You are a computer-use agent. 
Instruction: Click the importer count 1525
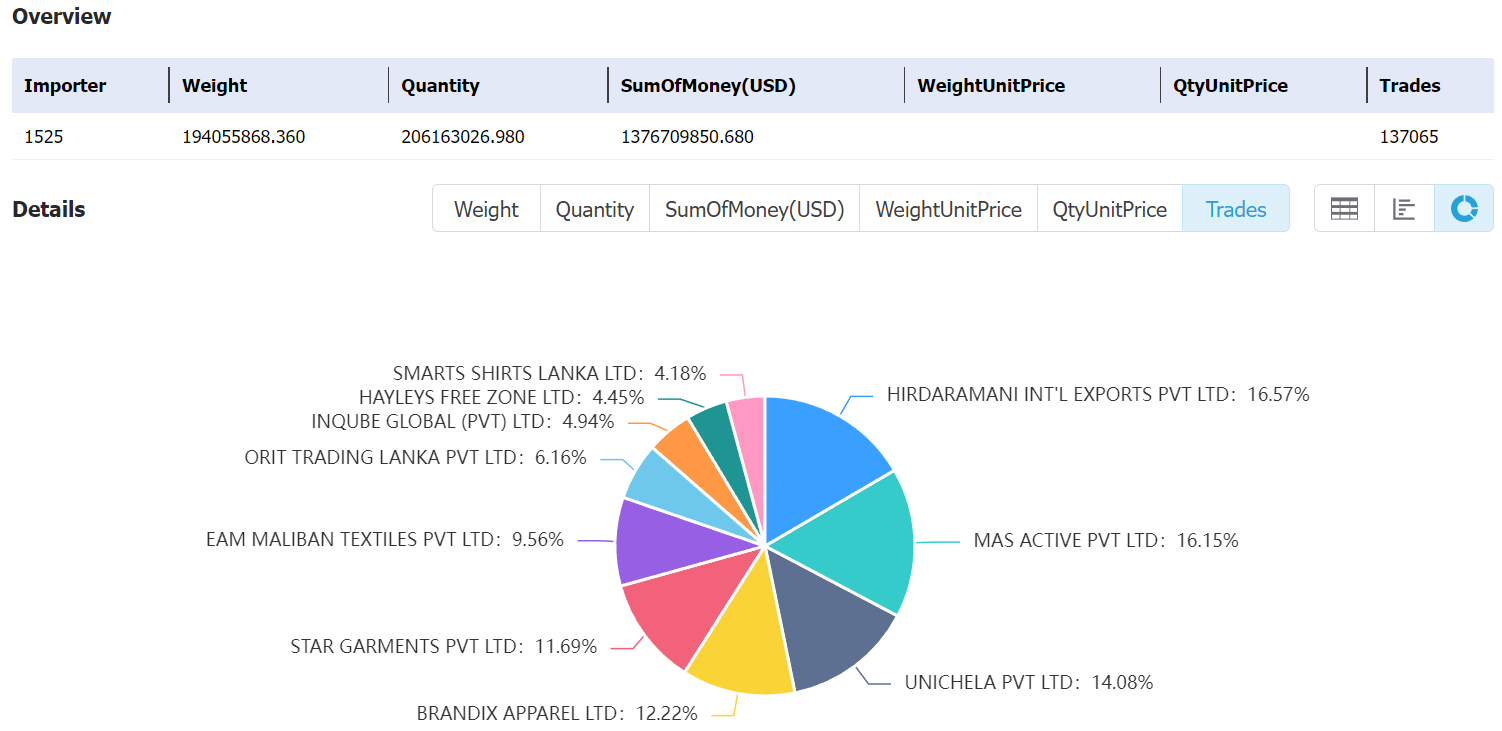pyautogui.click(x=43, y=136)
